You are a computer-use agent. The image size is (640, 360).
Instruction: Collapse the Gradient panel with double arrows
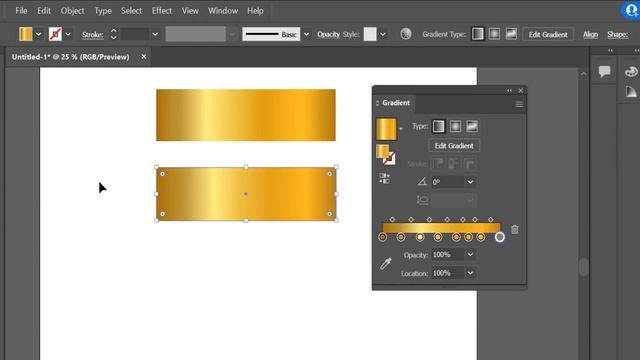point(509,90)
